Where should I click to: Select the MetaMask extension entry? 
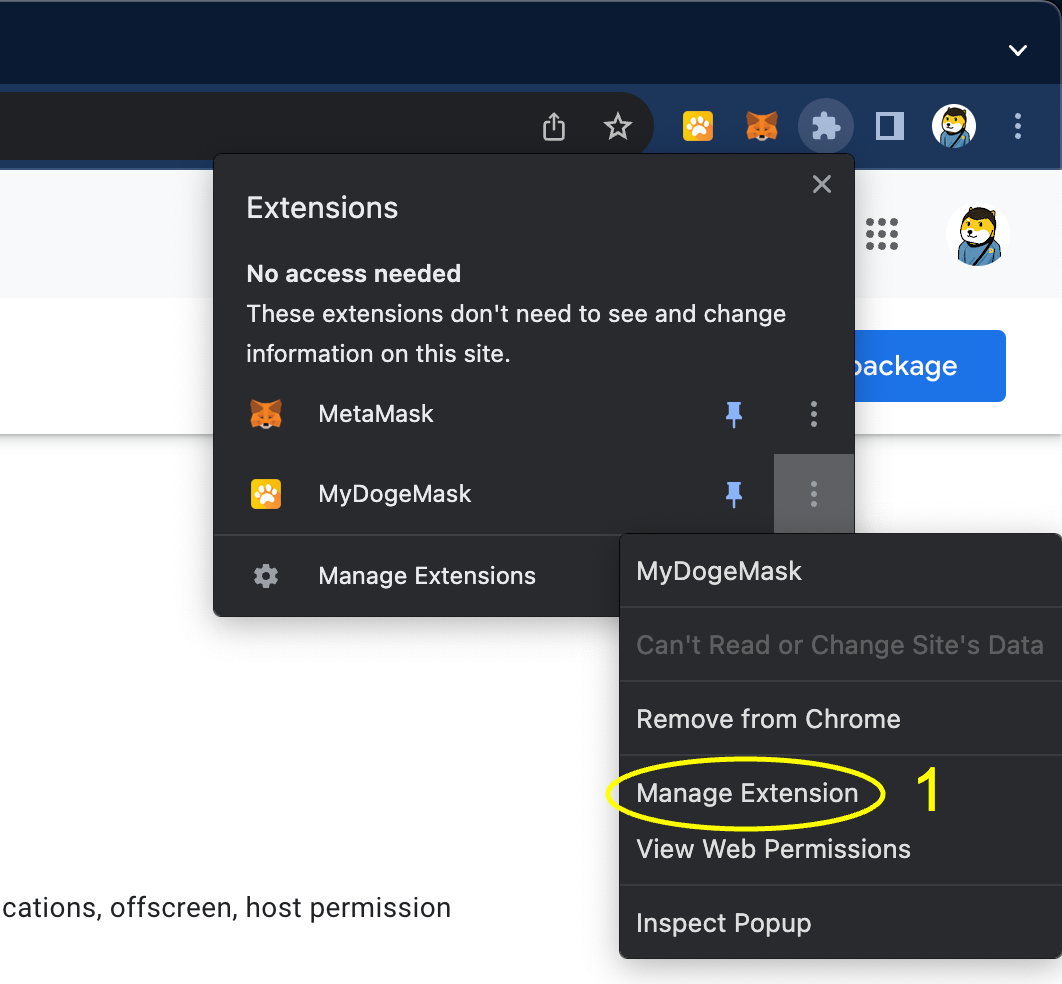[461, 414]
